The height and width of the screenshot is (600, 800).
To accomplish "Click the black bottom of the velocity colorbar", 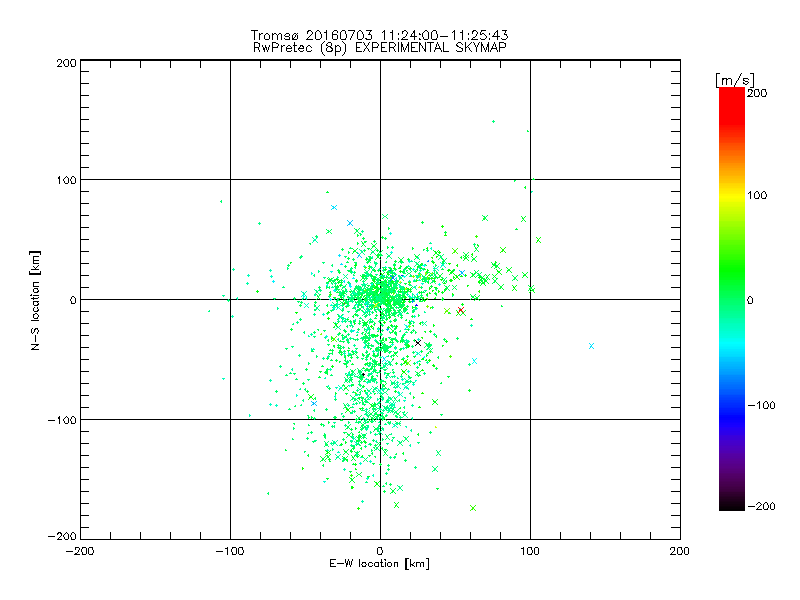I will [x=732, y=503].
